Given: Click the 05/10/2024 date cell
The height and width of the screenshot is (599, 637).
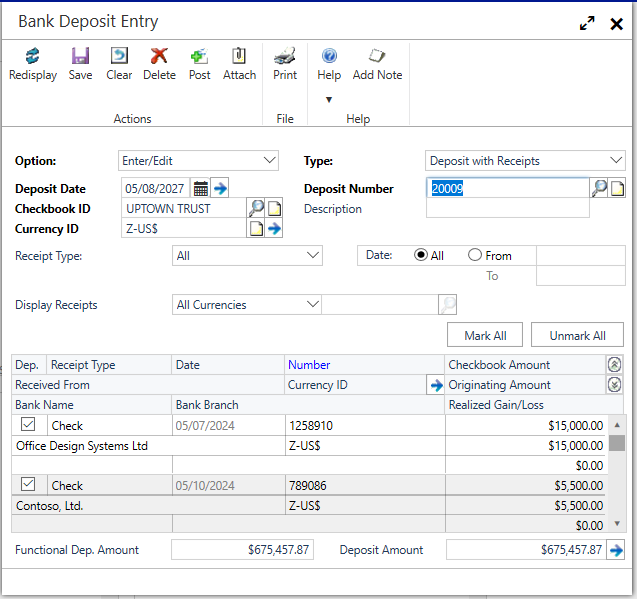Looking at the screenshot, I should 228,485.
